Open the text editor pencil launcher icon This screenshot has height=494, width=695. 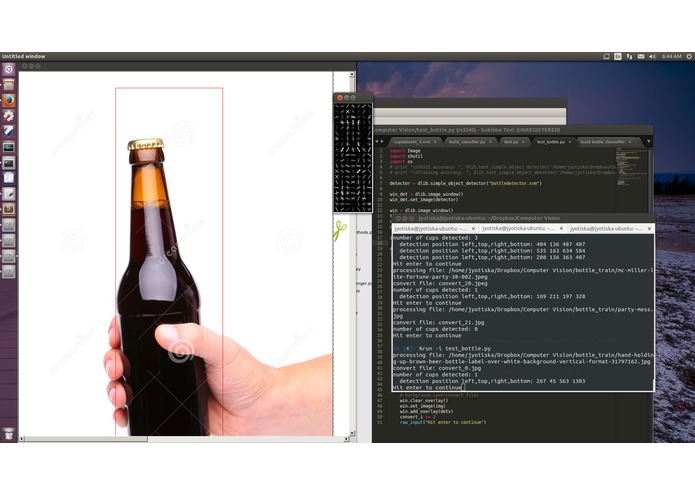(8, 194)
